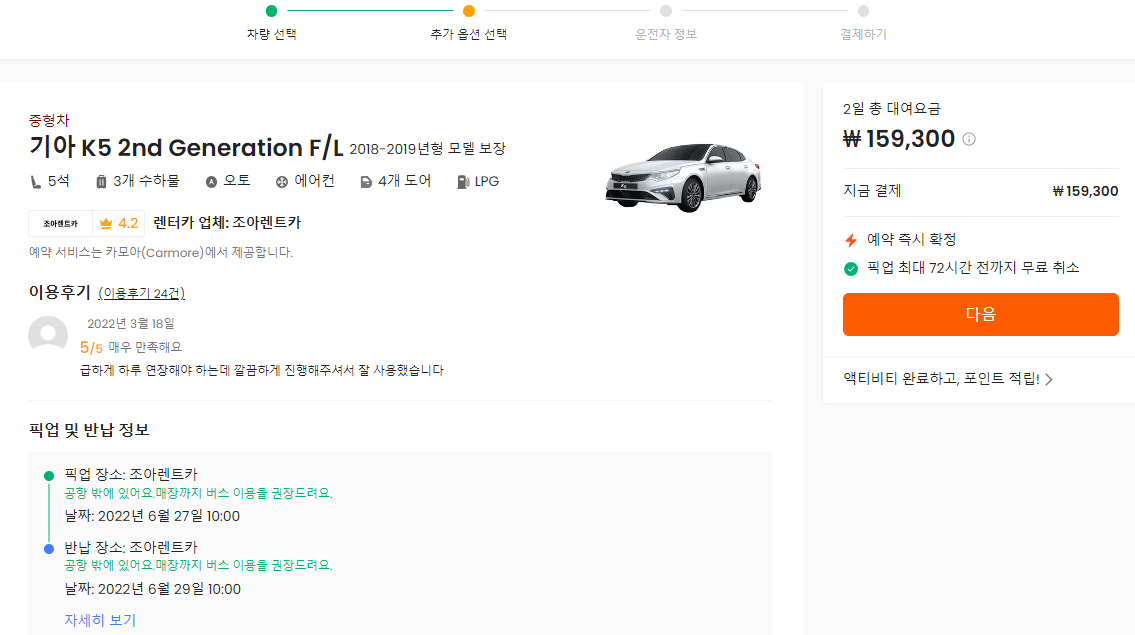Click the 2018-2019년형 모델 보장 text
Viewport: 1135px width, 635px height.
coord(427,149)
